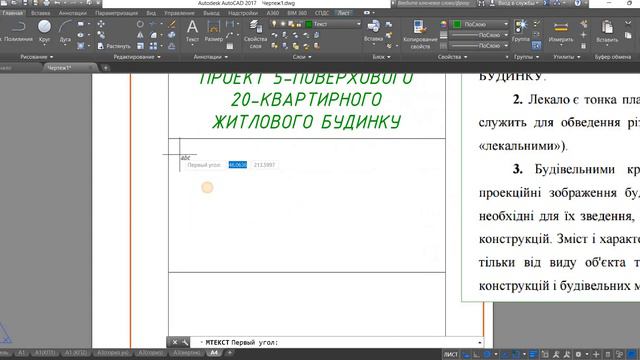Open the command line history arrow
640x360 pixels.
coord(480,342)
